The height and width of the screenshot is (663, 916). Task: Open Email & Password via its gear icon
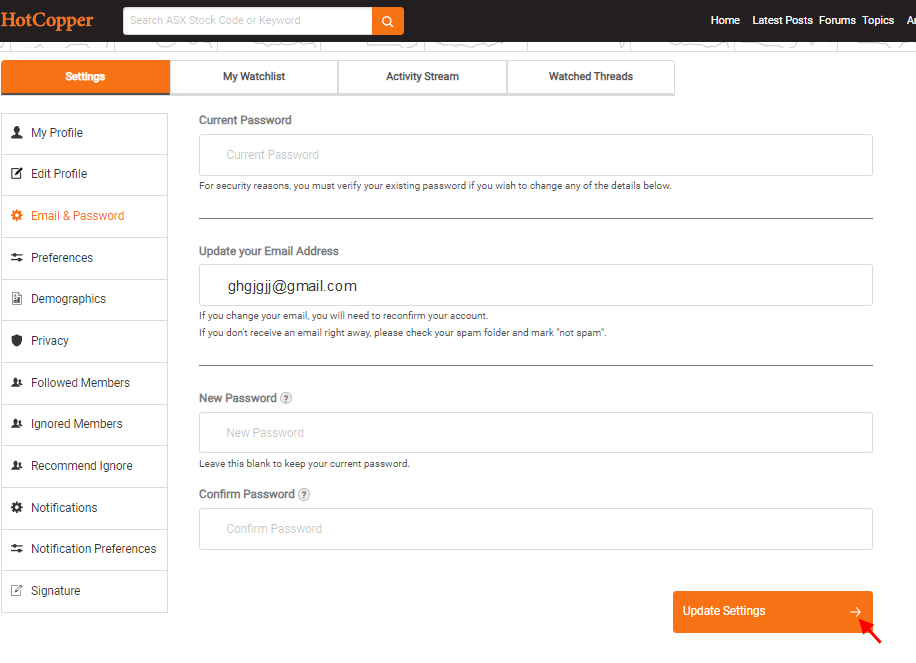(15, 215)
